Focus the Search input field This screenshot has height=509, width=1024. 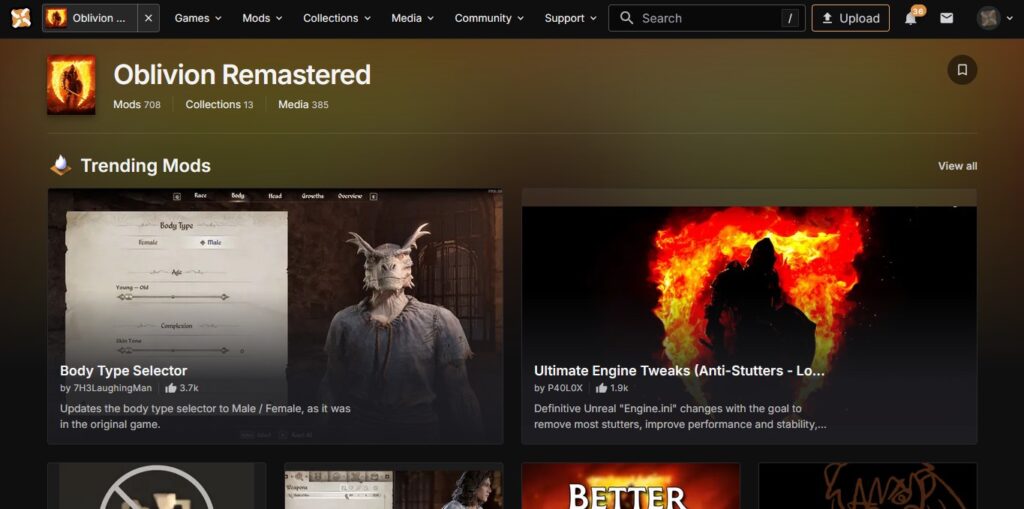pos(707,18)
